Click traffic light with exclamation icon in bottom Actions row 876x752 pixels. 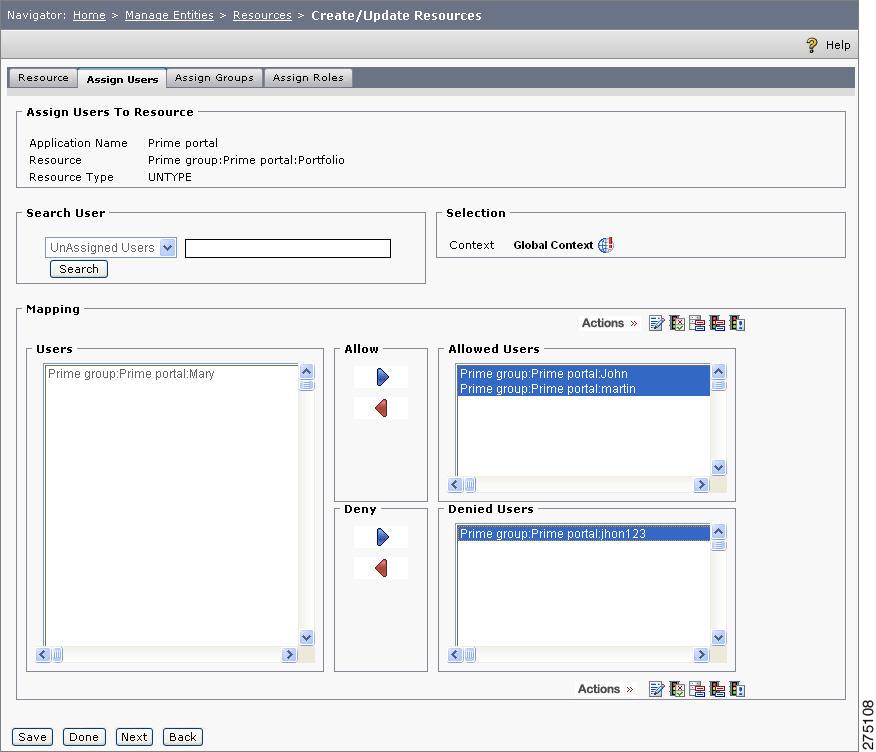click(x=737, y=689)
